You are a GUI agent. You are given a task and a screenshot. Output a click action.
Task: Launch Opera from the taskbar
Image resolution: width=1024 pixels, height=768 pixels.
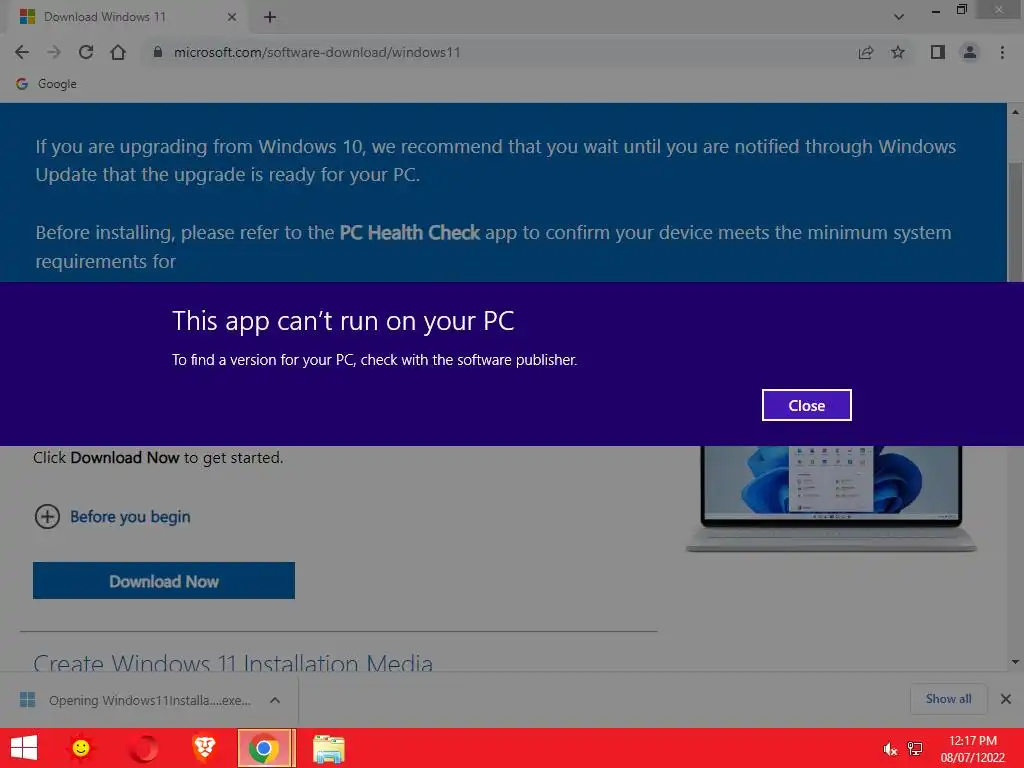pos(144,748)
